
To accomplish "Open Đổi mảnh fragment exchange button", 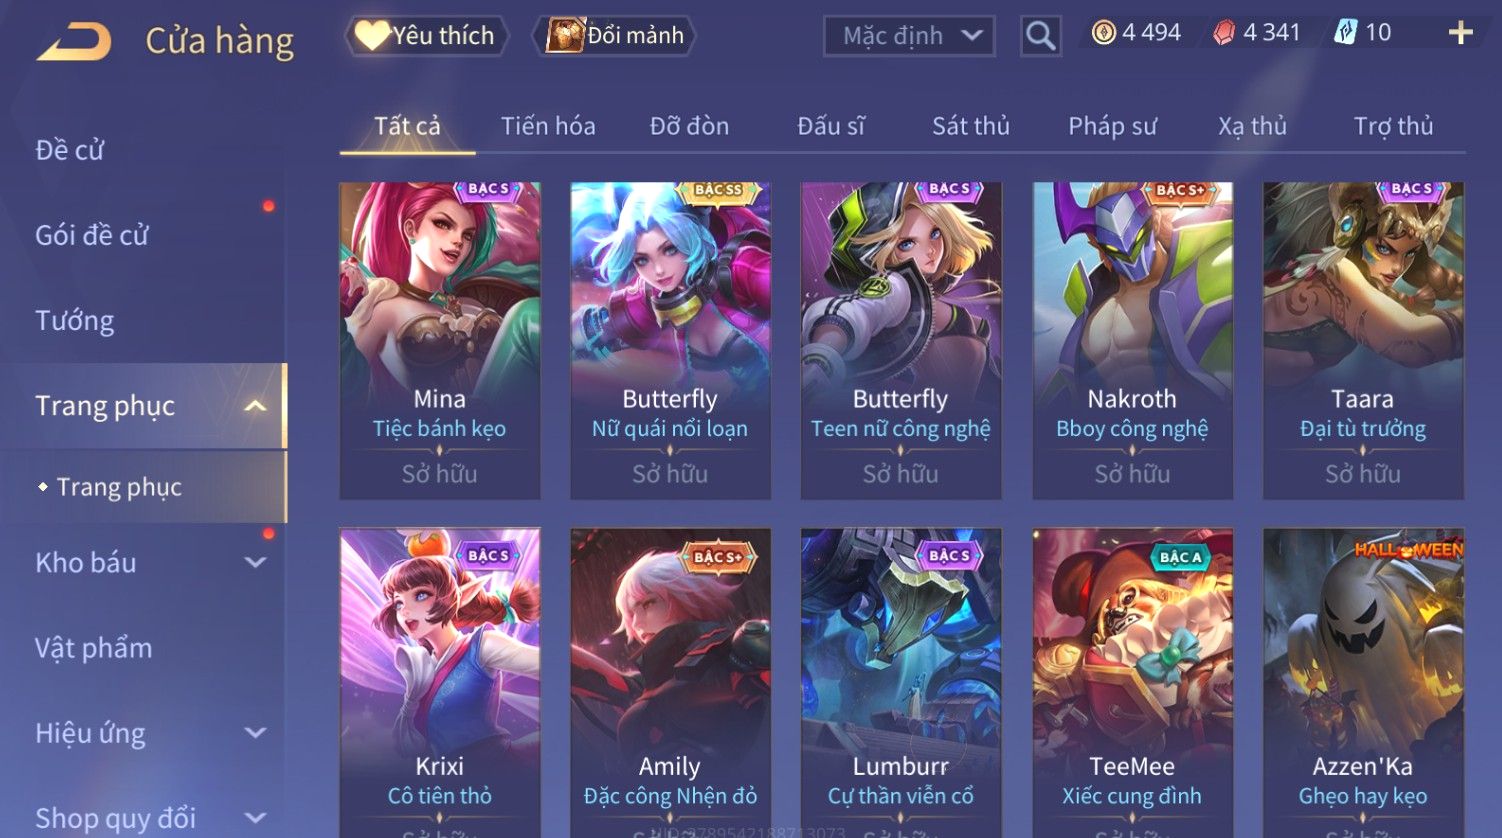I will click(x=617, y=36).
